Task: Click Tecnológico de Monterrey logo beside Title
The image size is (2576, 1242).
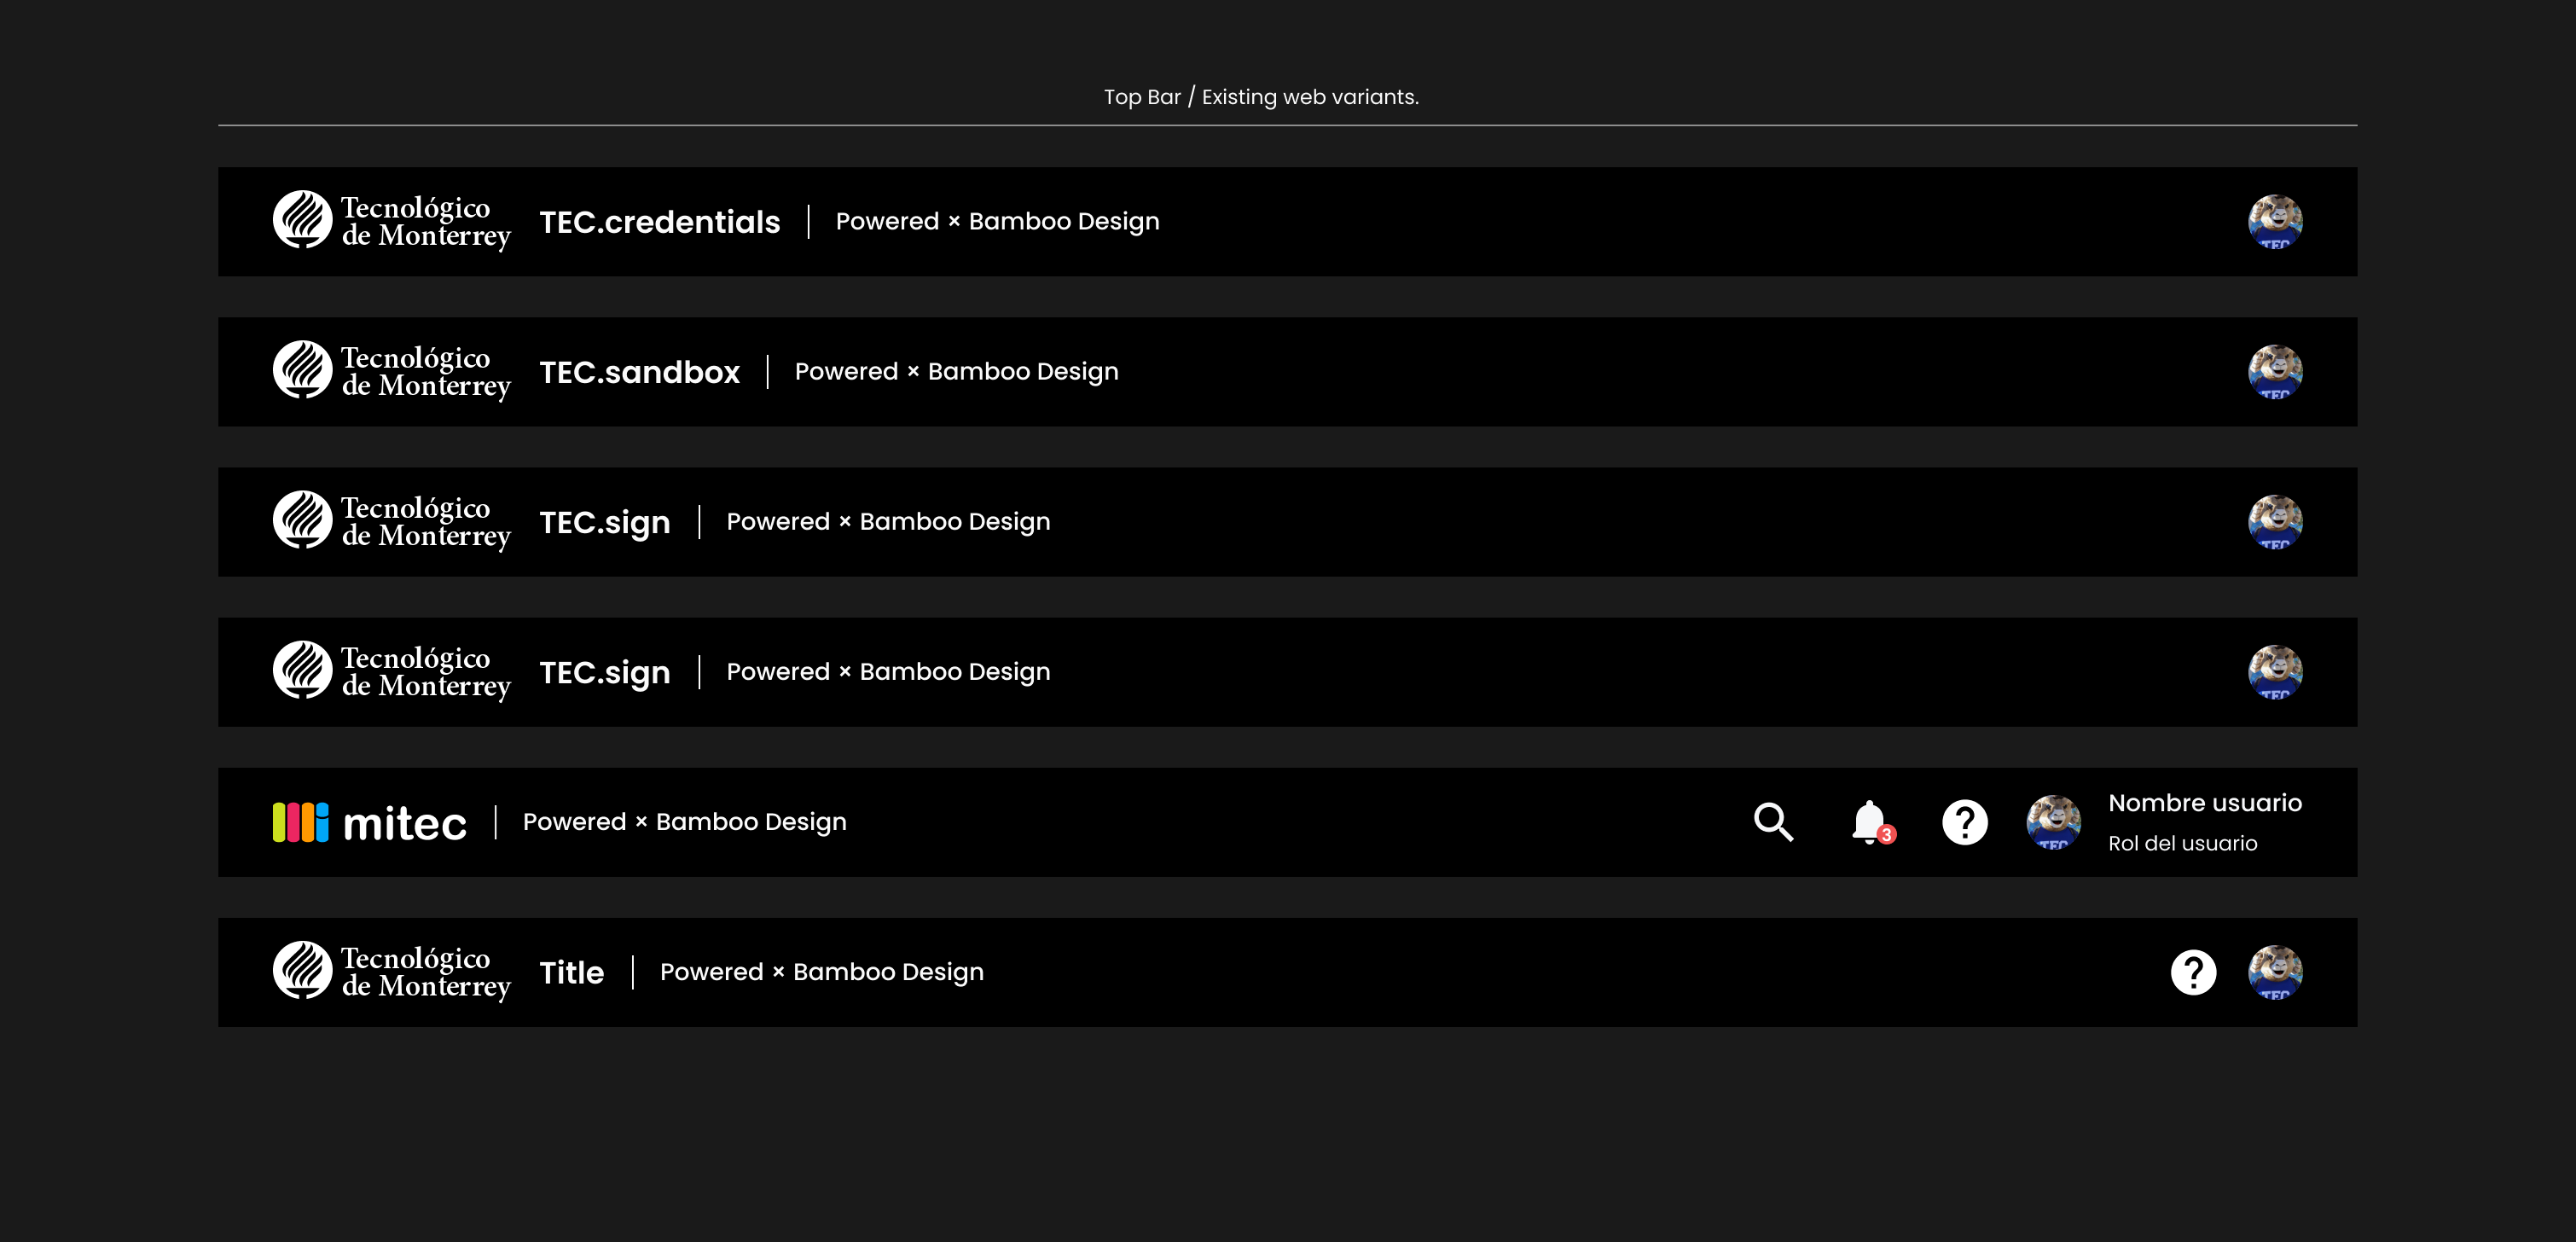Action: [391, 972]
